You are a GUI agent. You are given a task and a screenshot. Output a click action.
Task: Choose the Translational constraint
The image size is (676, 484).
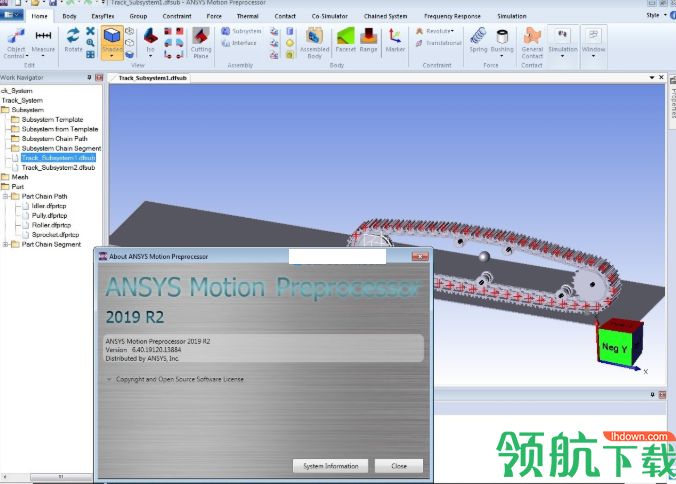coord(439,43)
